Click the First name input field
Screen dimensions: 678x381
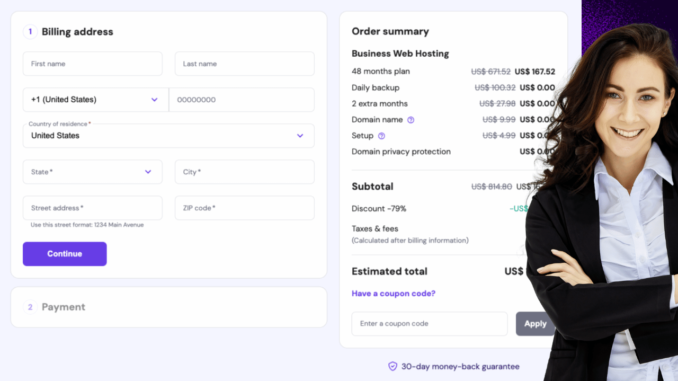coord(93,64)
